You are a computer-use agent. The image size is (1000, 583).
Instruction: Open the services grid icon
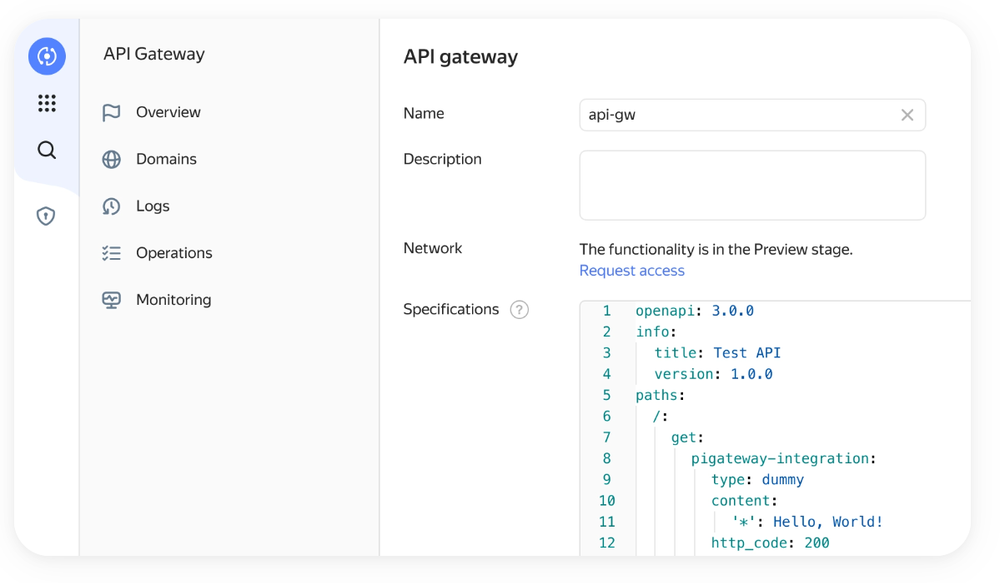pyautogui.click(x=46, y=103)
